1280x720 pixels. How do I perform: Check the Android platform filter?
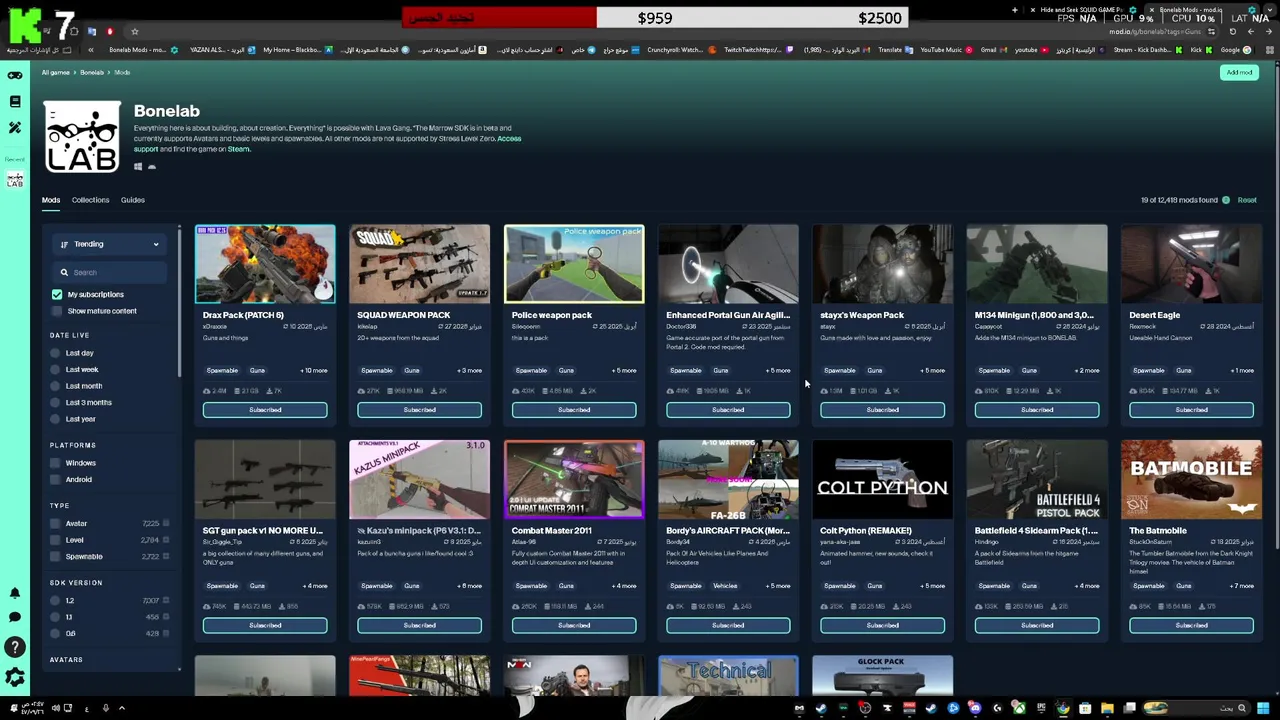click(x=56, y=480)
